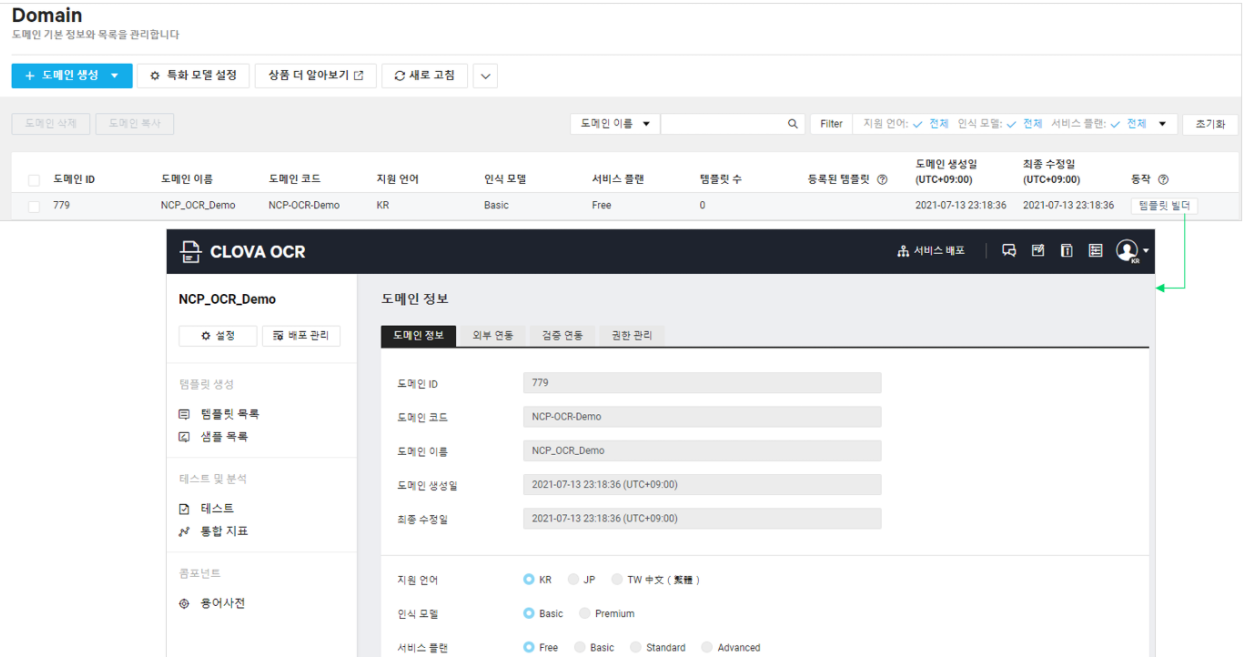Click the 서비스 배포 button in header
The height and width of the screenshot is (657, 1245).
pyautogui.click(x=931, y=251)
